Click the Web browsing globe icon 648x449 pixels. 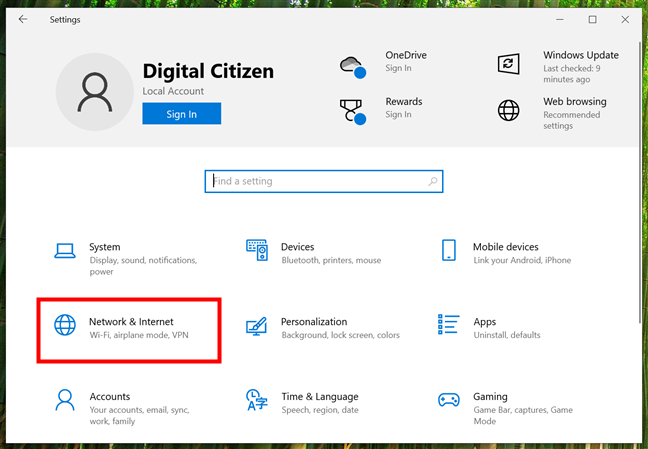[508, 110]
